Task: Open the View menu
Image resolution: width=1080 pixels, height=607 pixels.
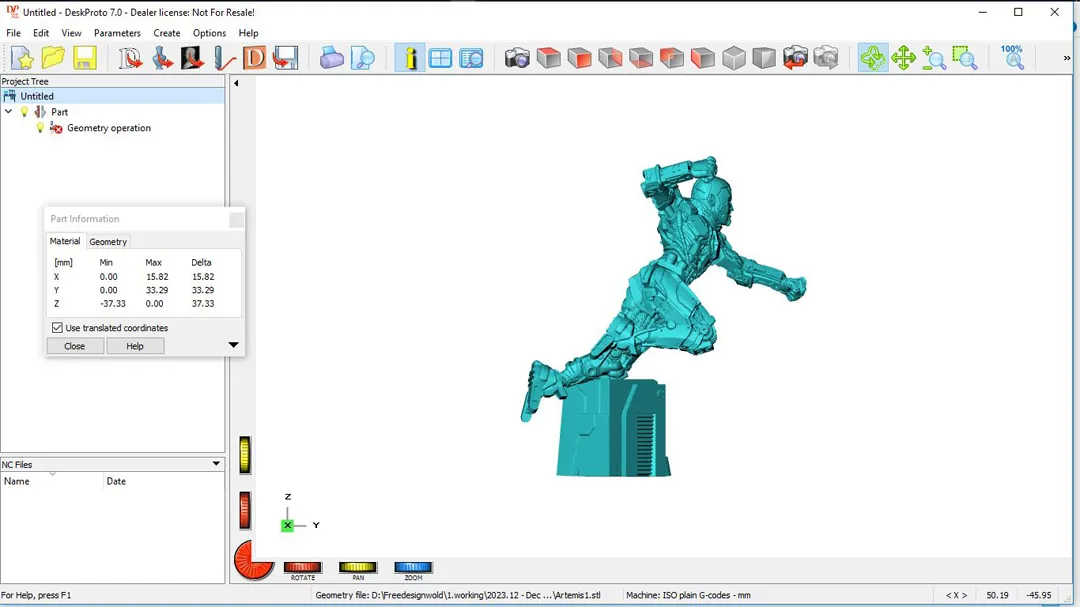Action: click(x=71, y=33)
